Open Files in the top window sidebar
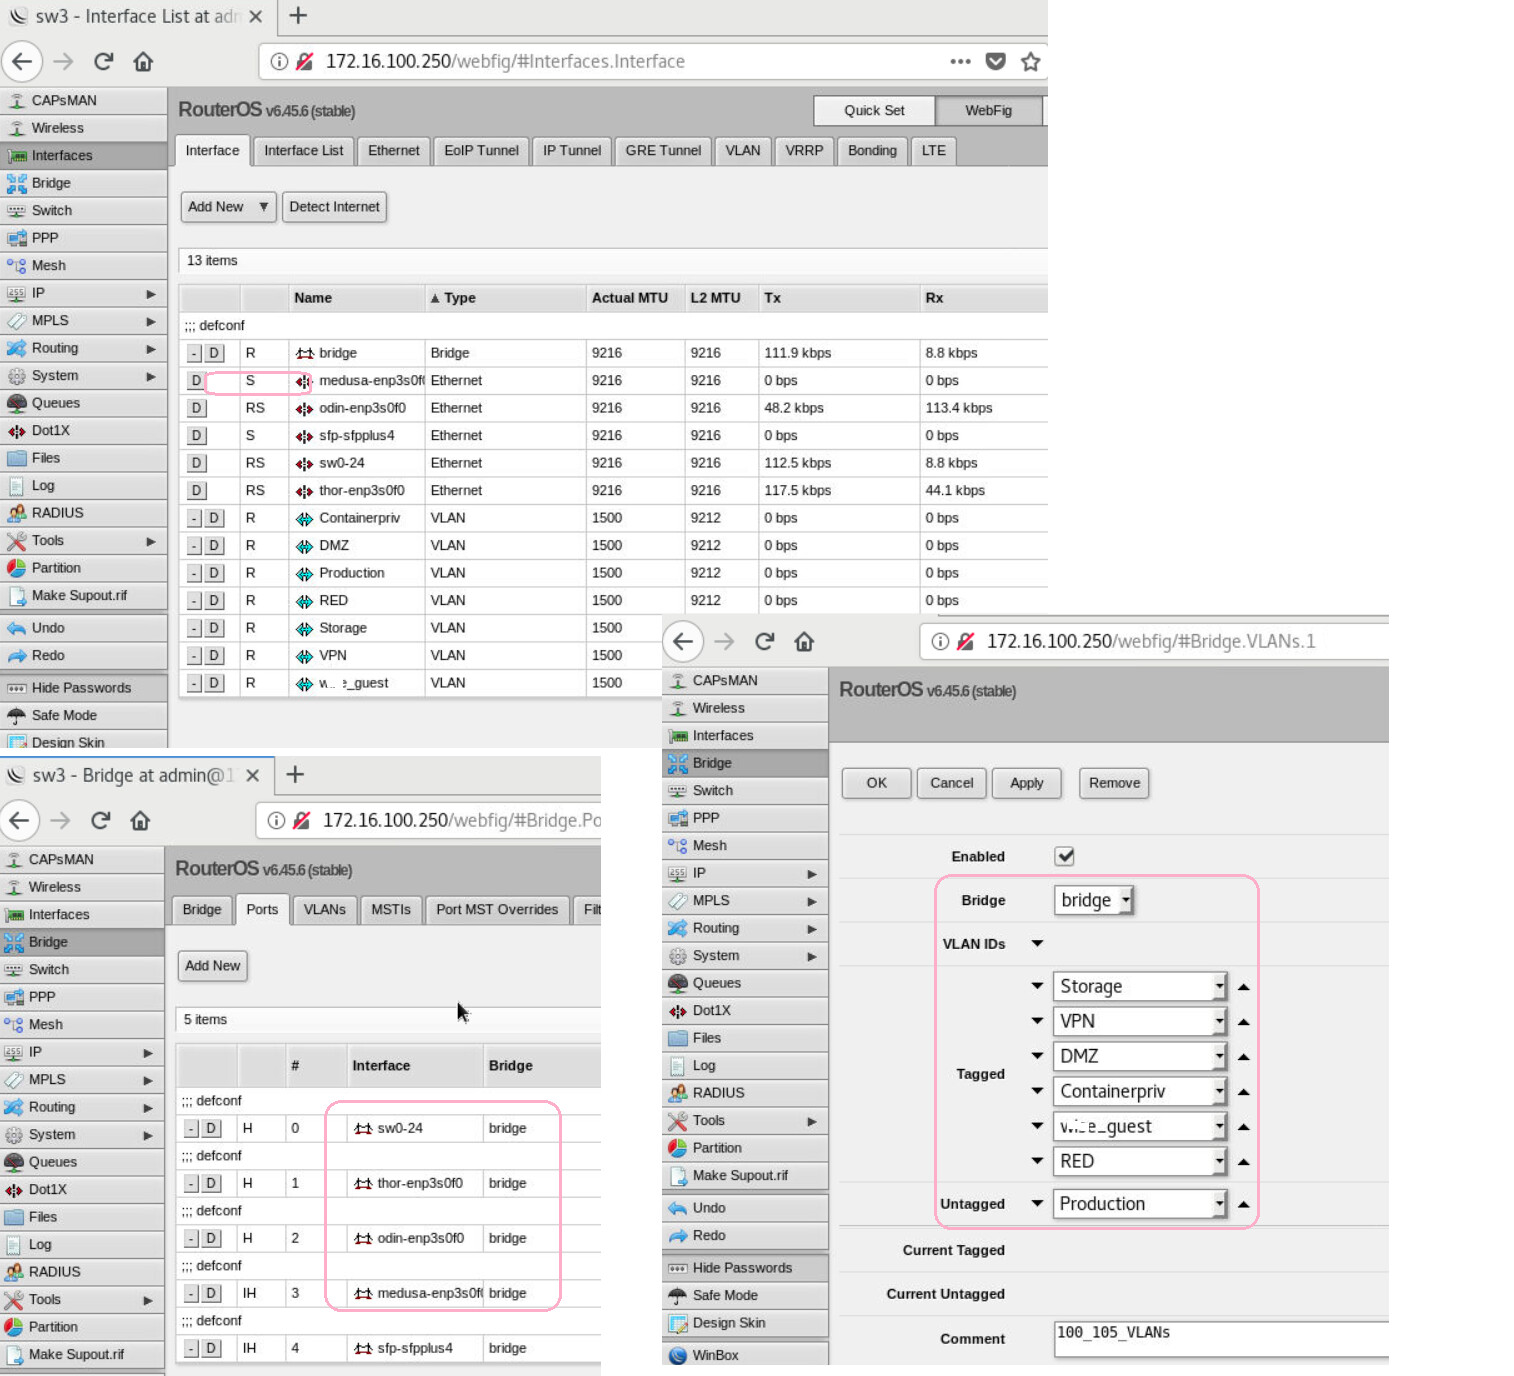The height and width of the screenshot is (1376, 1514). point(83,458)
